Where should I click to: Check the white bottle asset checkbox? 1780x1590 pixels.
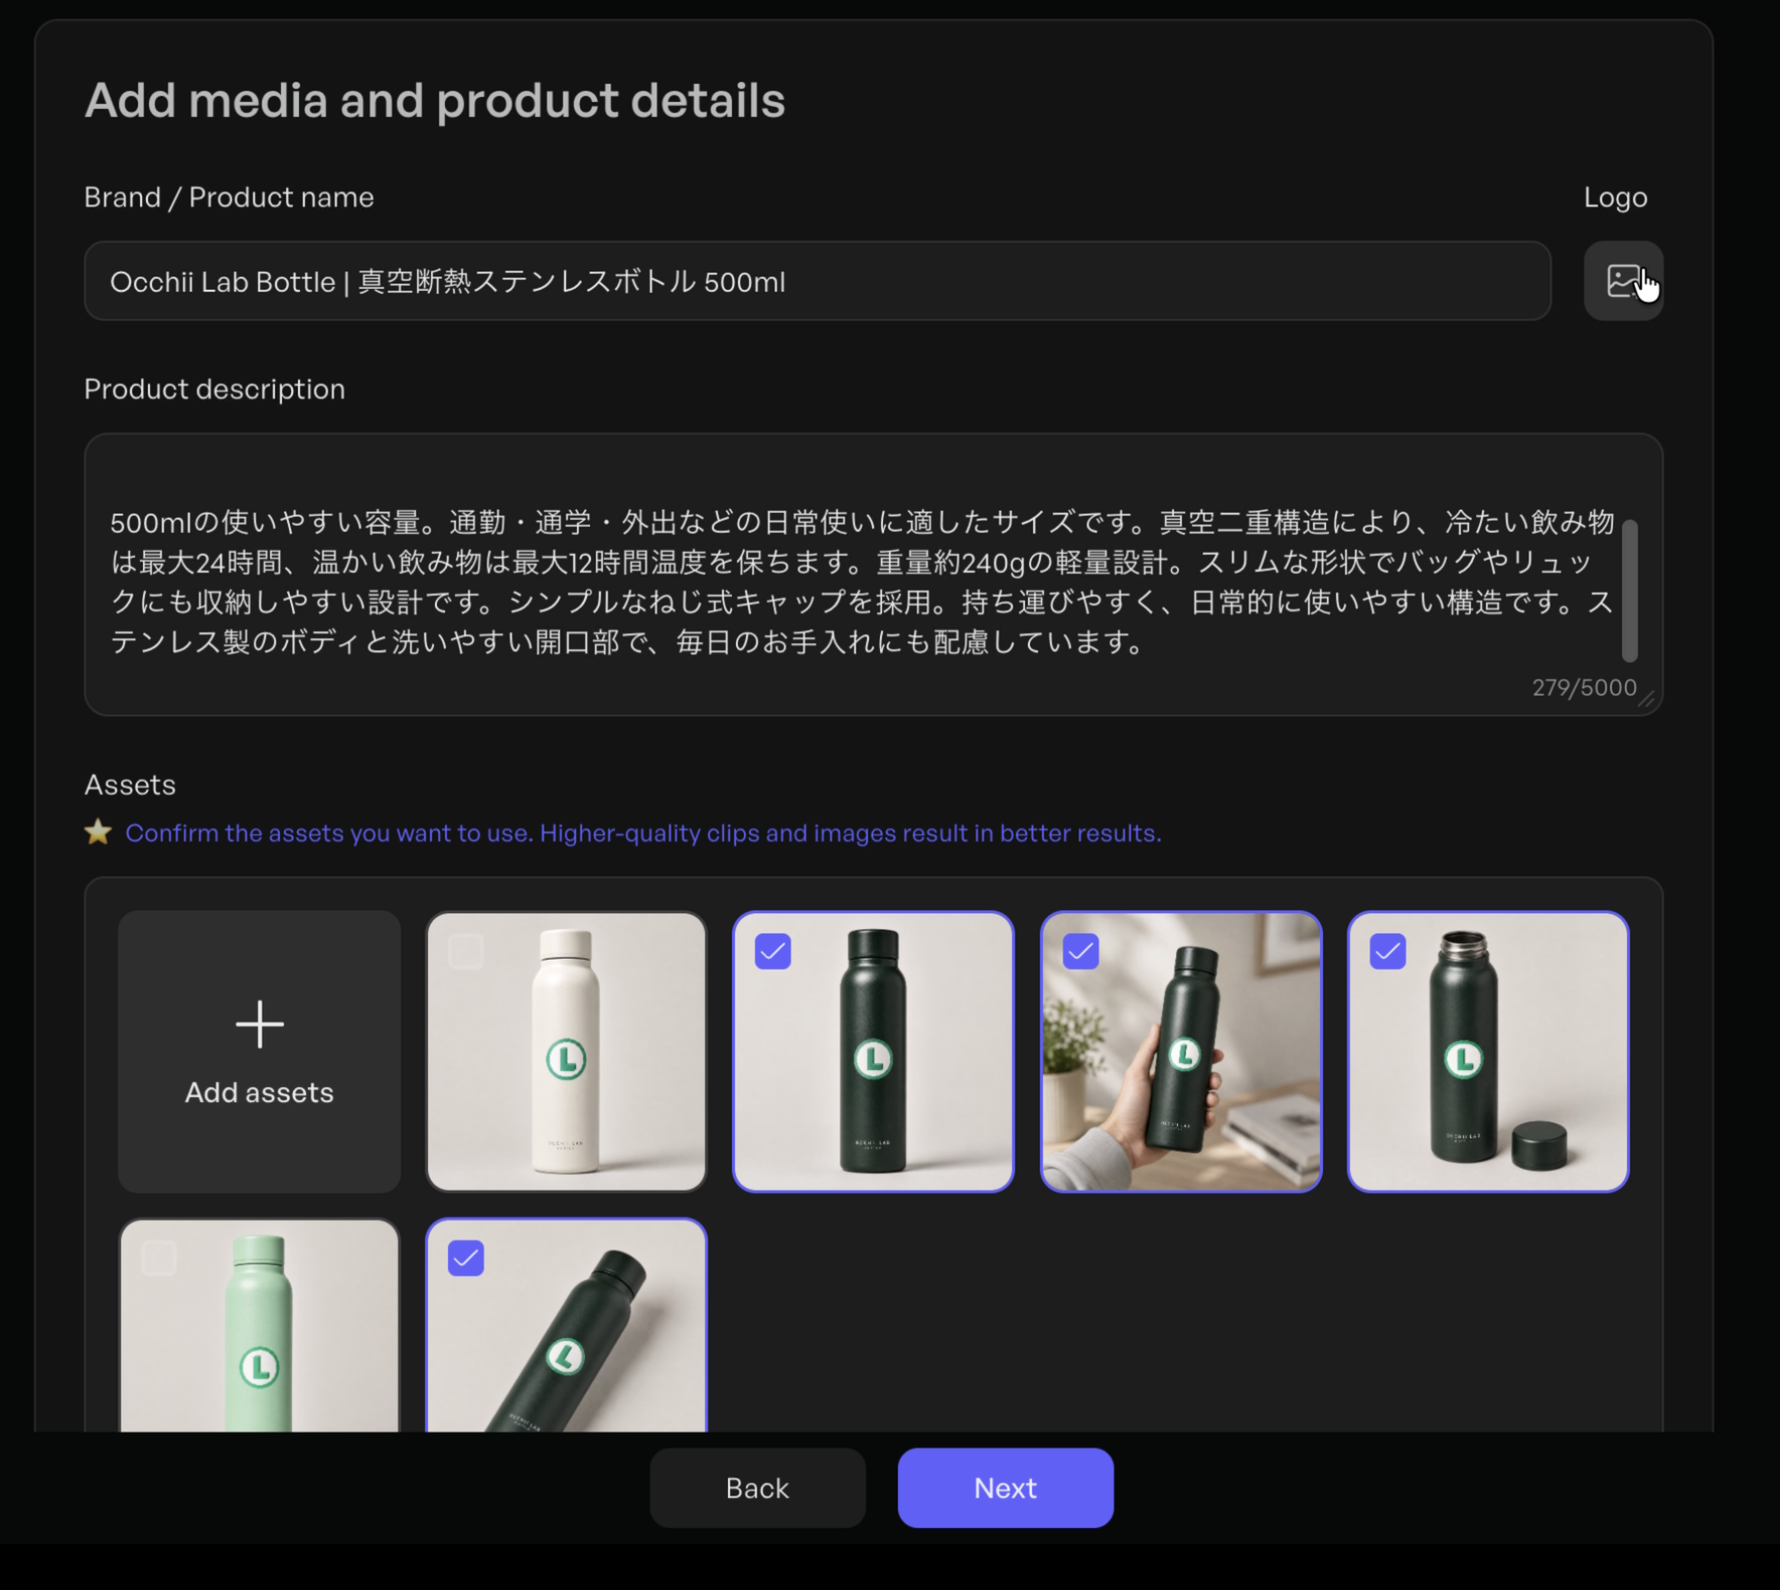pyautogui.click(x=466, y=951)
